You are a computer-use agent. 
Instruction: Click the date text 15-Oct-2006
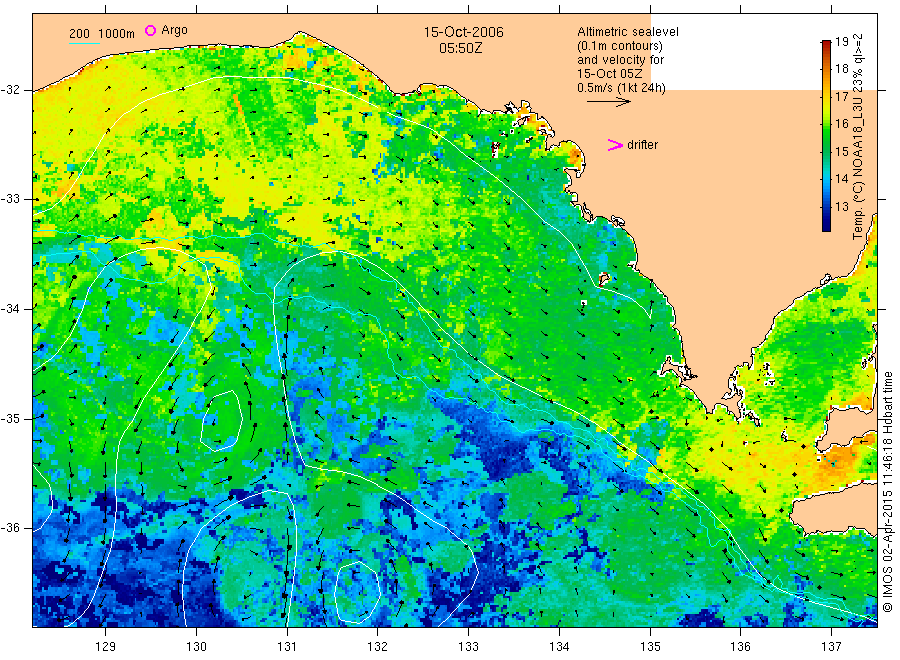pyautogui.click(x=463, y=32)
